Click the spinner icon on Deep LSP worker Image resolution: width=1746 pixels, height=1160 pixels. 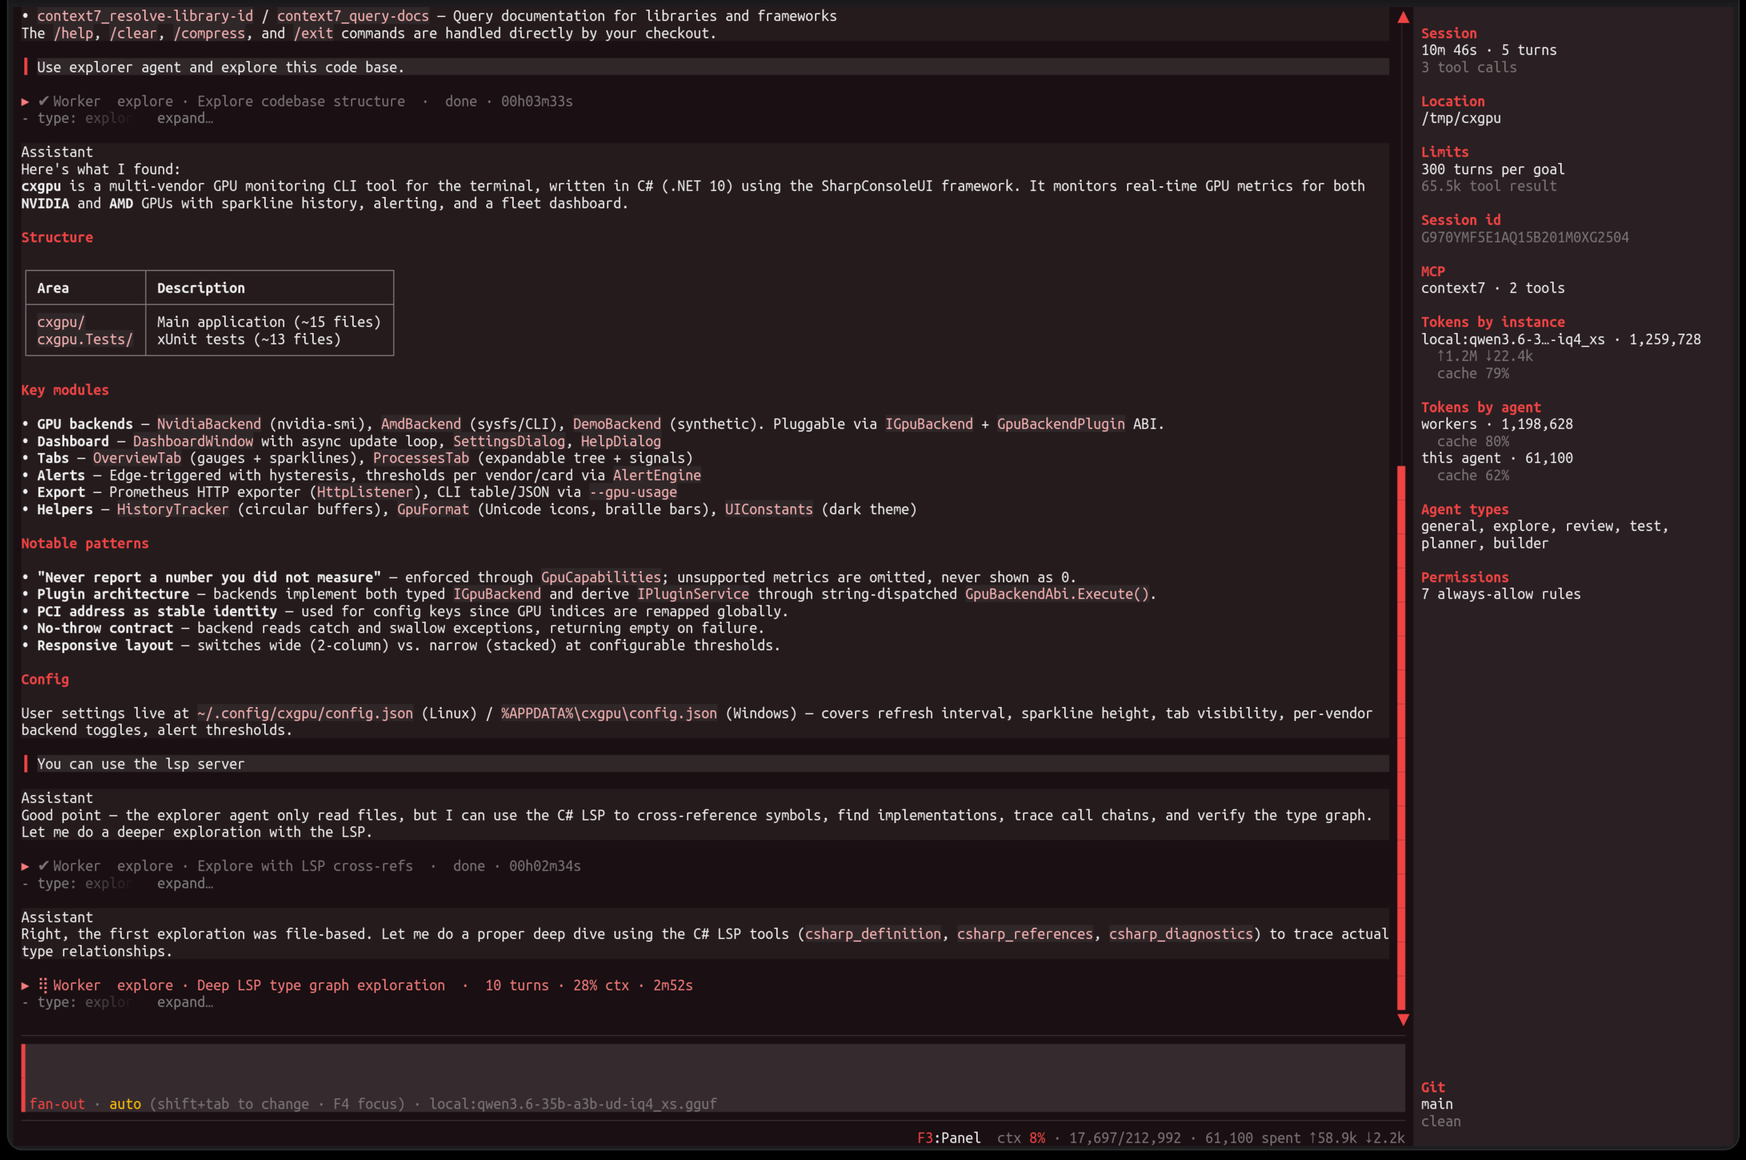(x=43, y=985)
